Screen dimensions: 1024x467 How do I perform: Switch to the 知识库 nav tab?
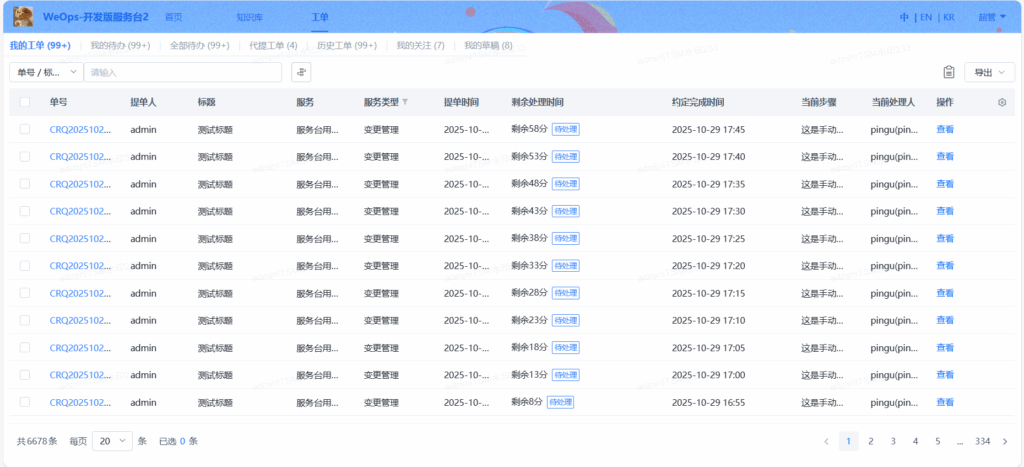250,17
